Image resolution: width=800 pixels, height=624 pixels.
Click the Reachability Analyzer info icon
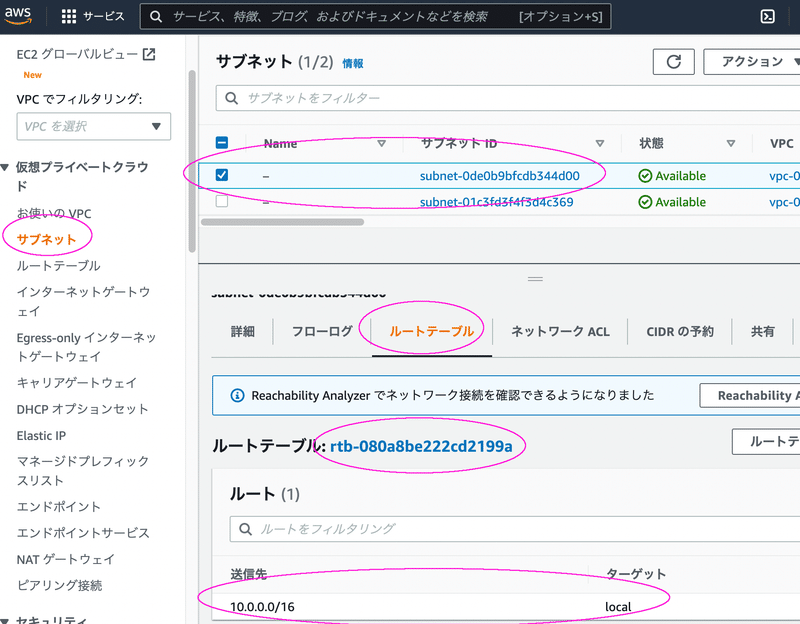237,395
